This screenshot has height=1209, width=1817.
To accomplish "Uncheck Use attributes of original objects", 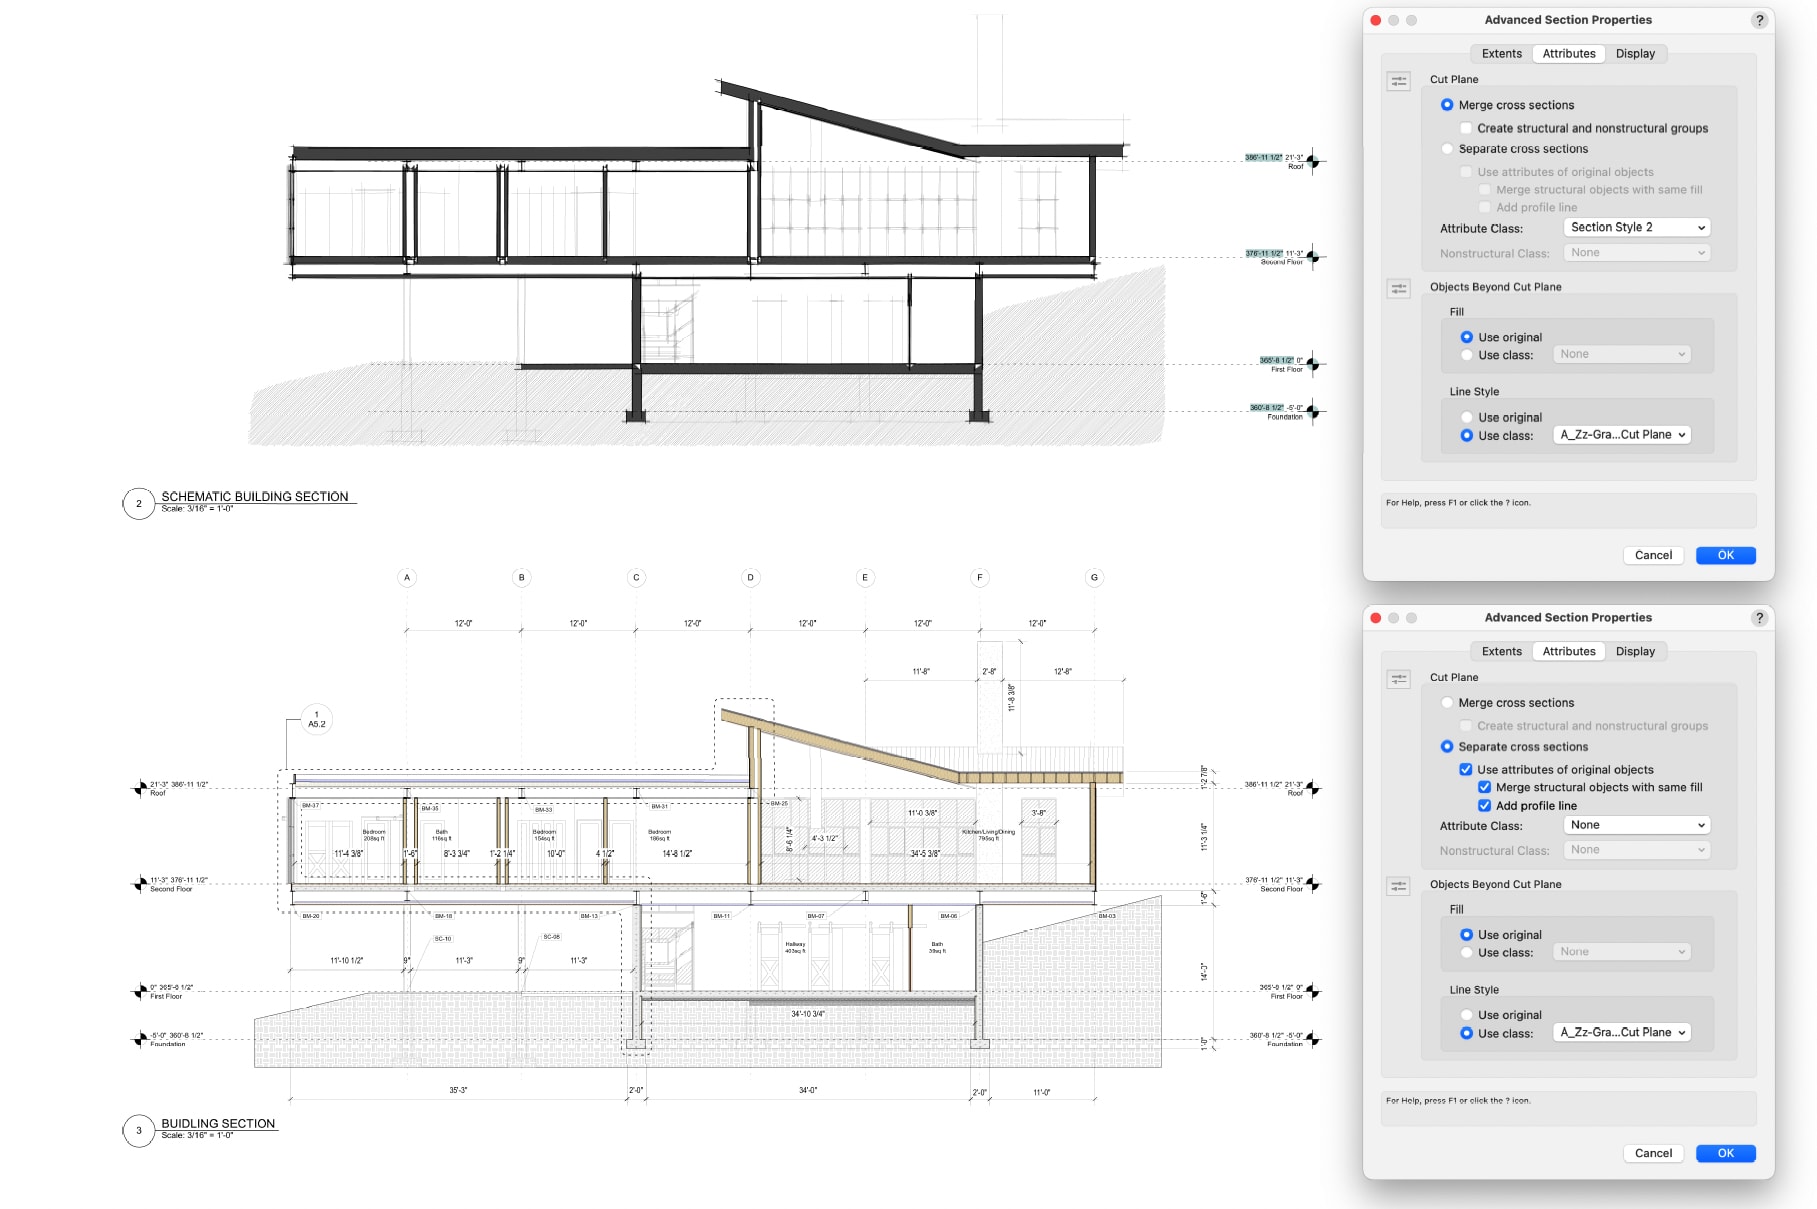I will [1466, 769].
